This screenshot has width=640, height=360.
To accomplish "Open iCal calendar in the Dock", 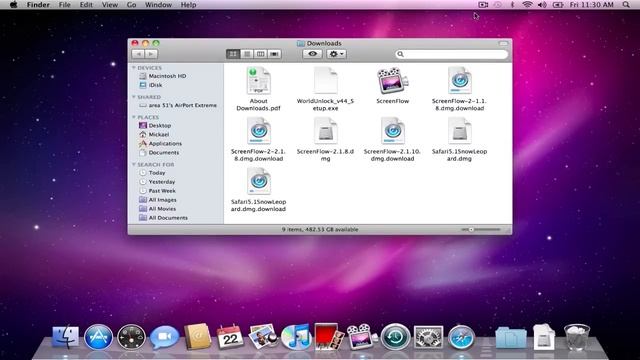I will coord(230,337).
